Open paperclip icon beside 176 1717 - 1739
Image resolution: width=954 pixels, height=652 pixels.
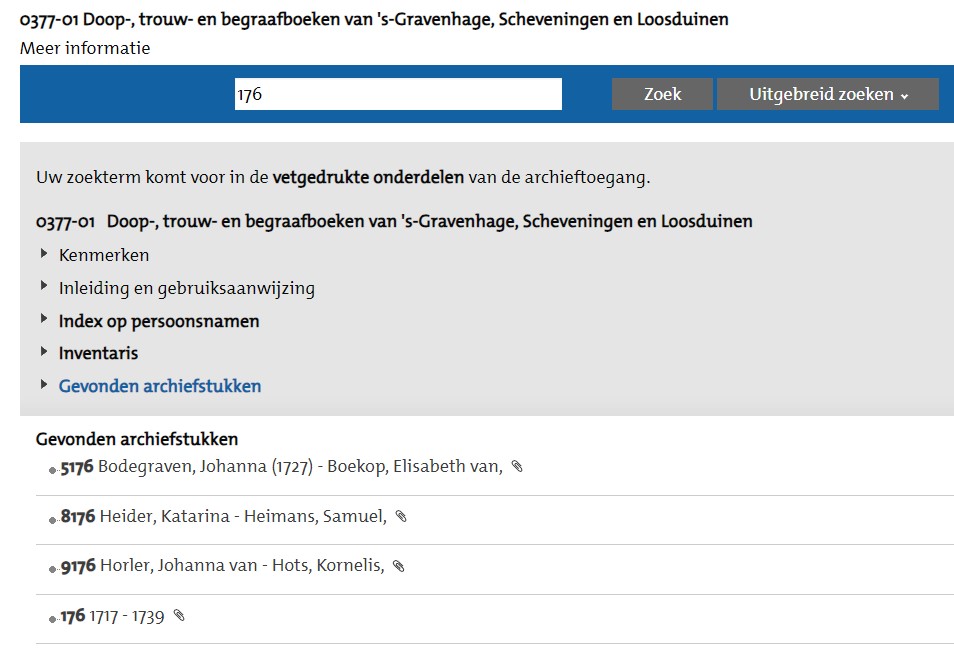(x=179, y=616)
